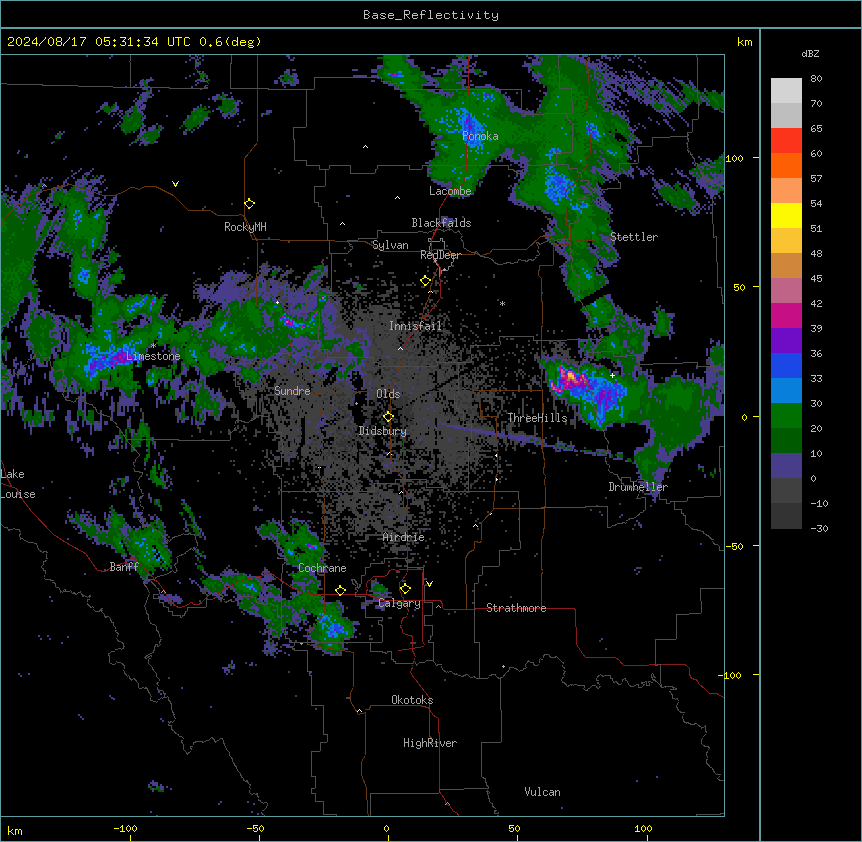This screenshot has width=862, height=842.
Task: Click the Calgary city label
Action: click(x=400, y=603)
